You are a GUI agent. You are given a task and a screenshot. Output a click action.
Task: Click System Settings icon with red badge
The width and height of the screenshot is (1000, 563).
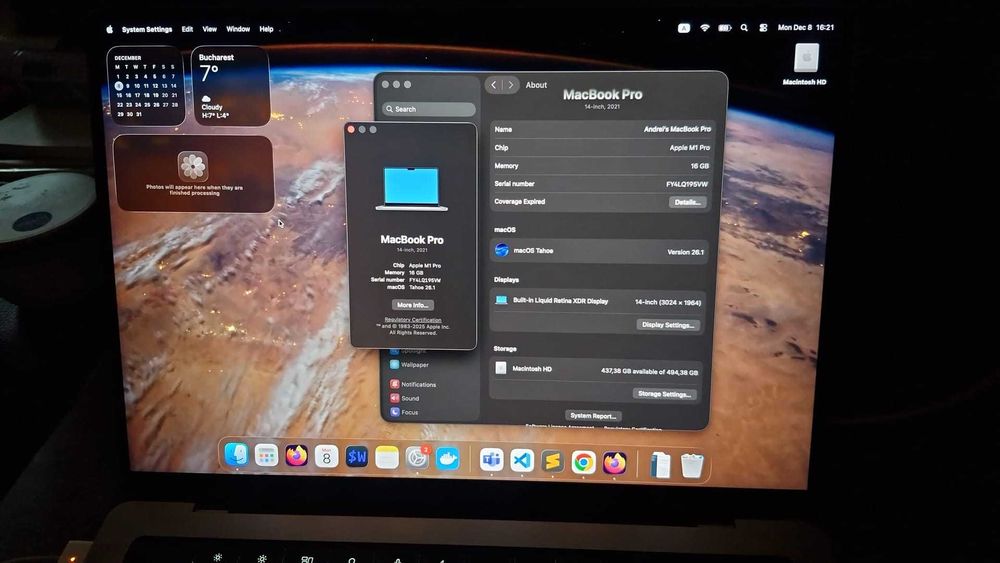pos(417,458)
